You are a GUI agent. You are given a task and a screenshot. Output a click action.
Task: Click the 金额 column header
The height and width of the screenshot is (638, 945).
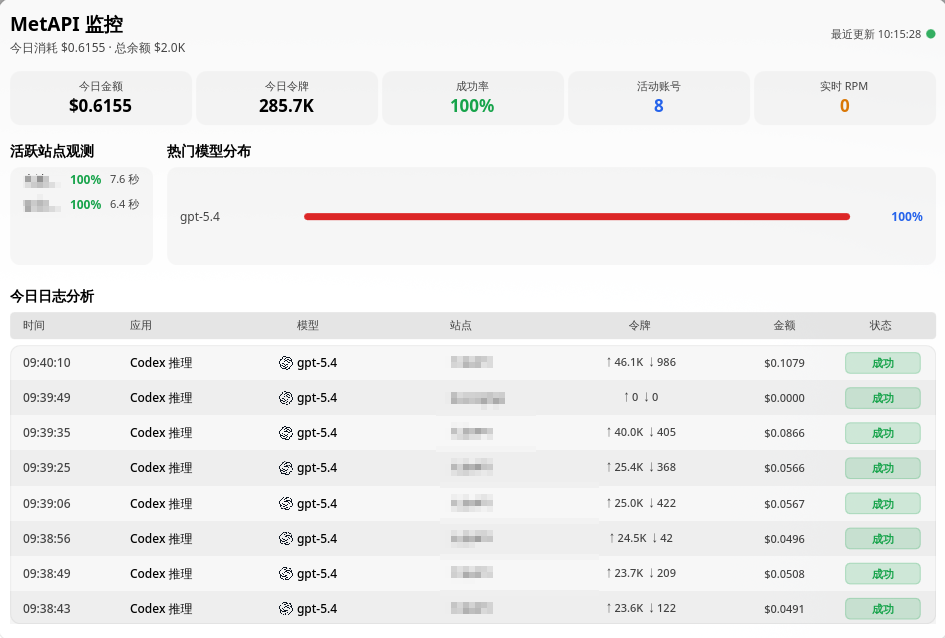(784, 326)
